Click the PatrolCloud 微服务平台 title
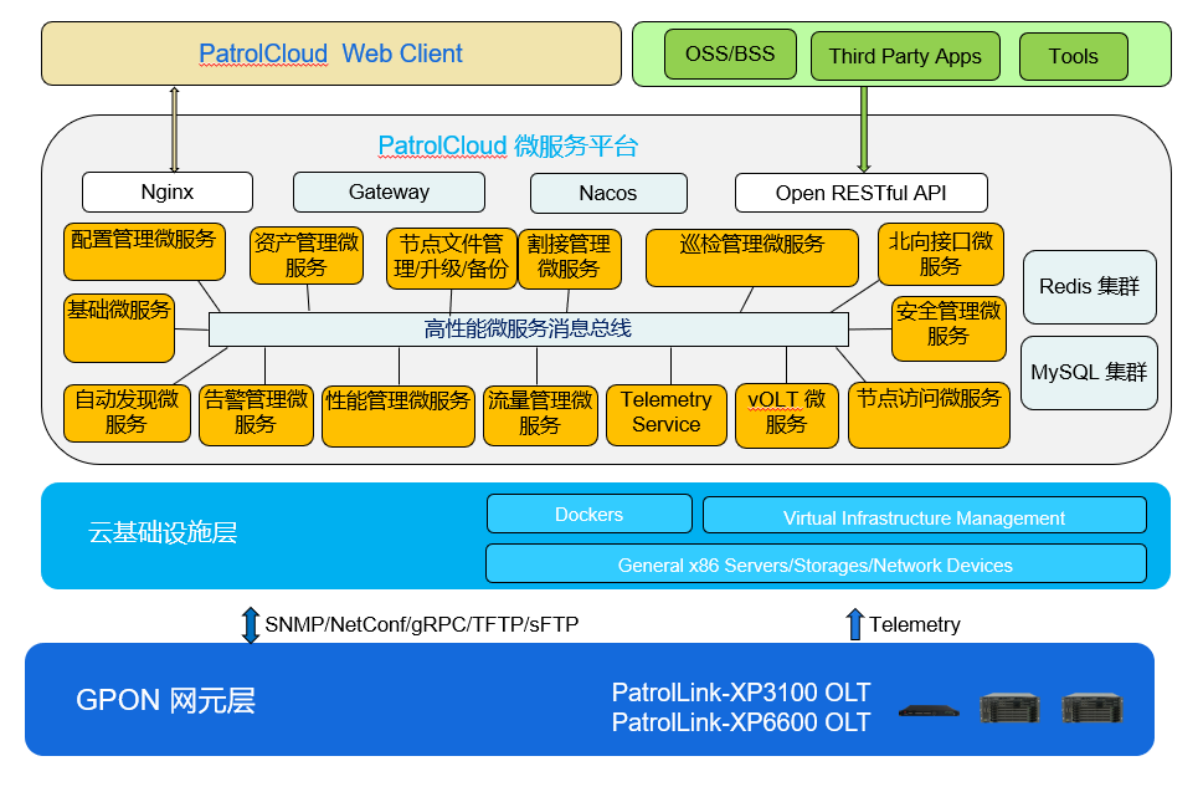This screenshot has width=1199, height=797. tap(508, 145)
